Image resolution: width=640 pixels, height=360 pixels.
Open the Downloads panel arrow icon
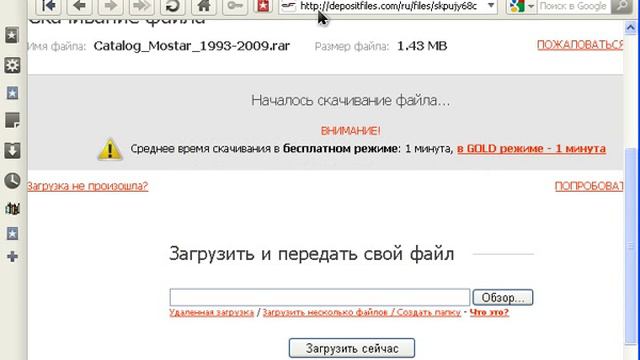12,151
